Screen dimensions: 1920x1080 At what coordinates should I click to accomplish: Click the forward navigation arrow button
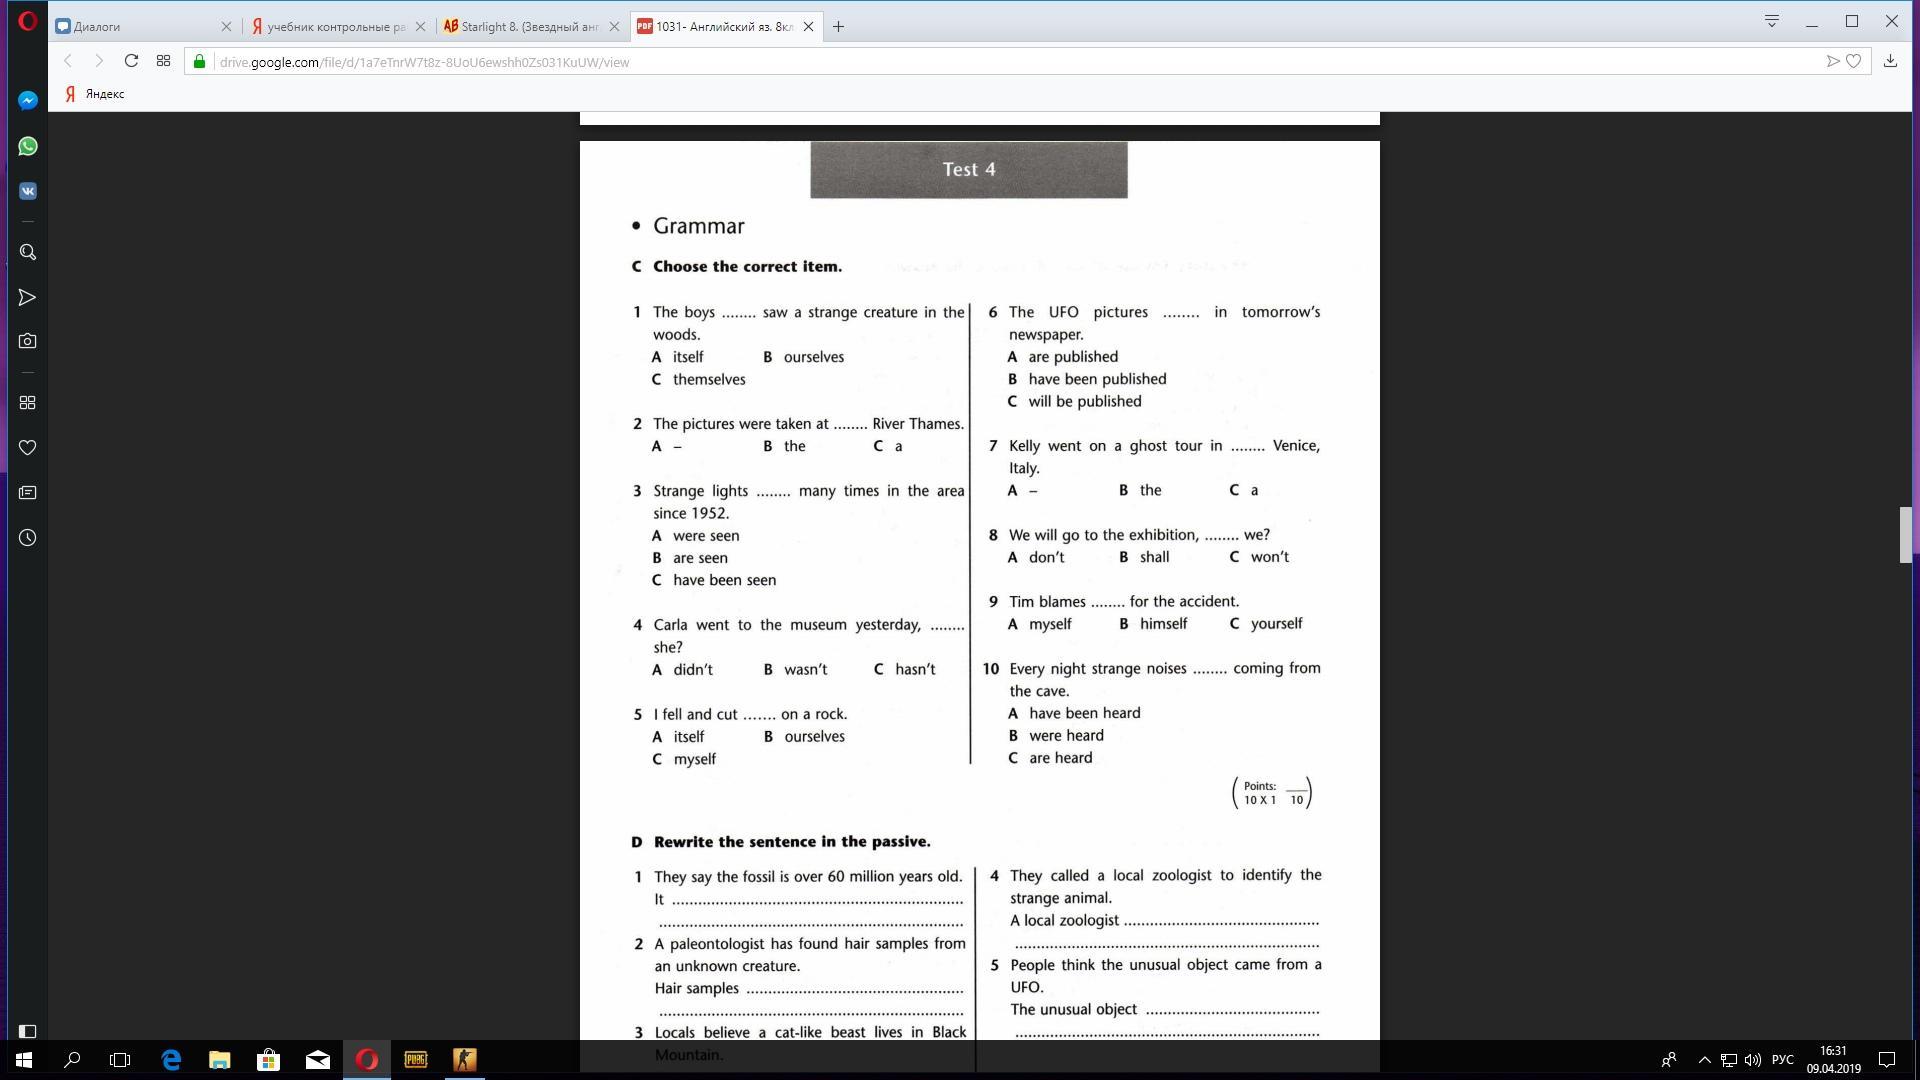[99, 61]
